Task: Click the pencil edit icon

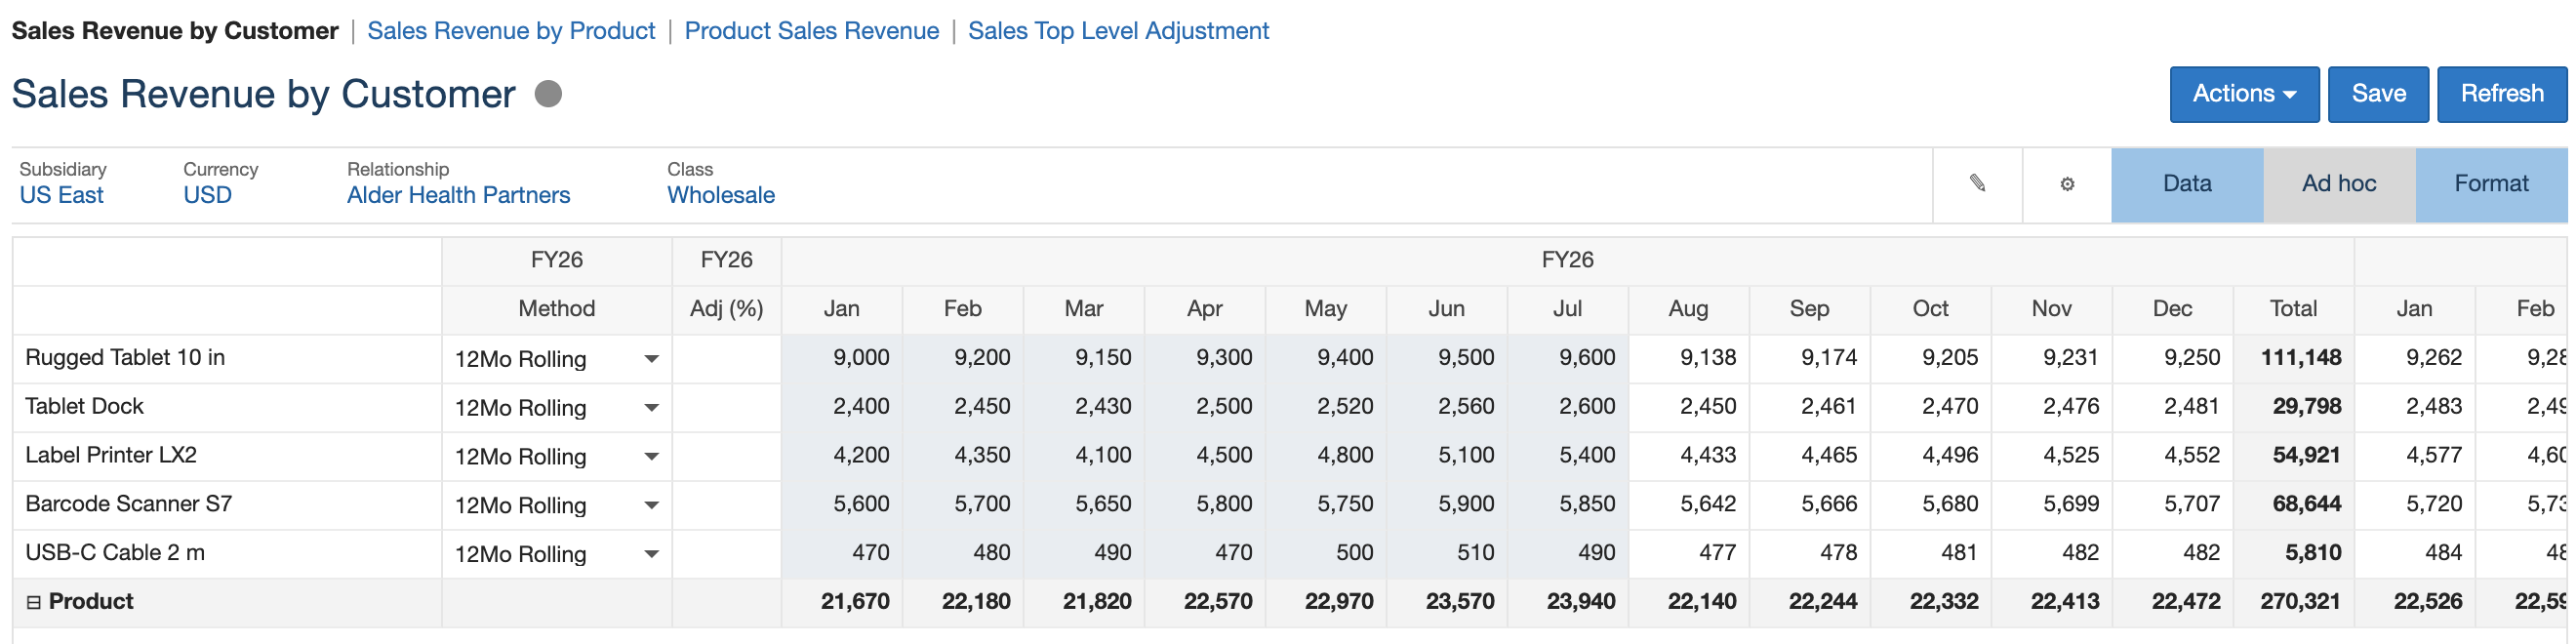Action: (x=1977, y=183)
